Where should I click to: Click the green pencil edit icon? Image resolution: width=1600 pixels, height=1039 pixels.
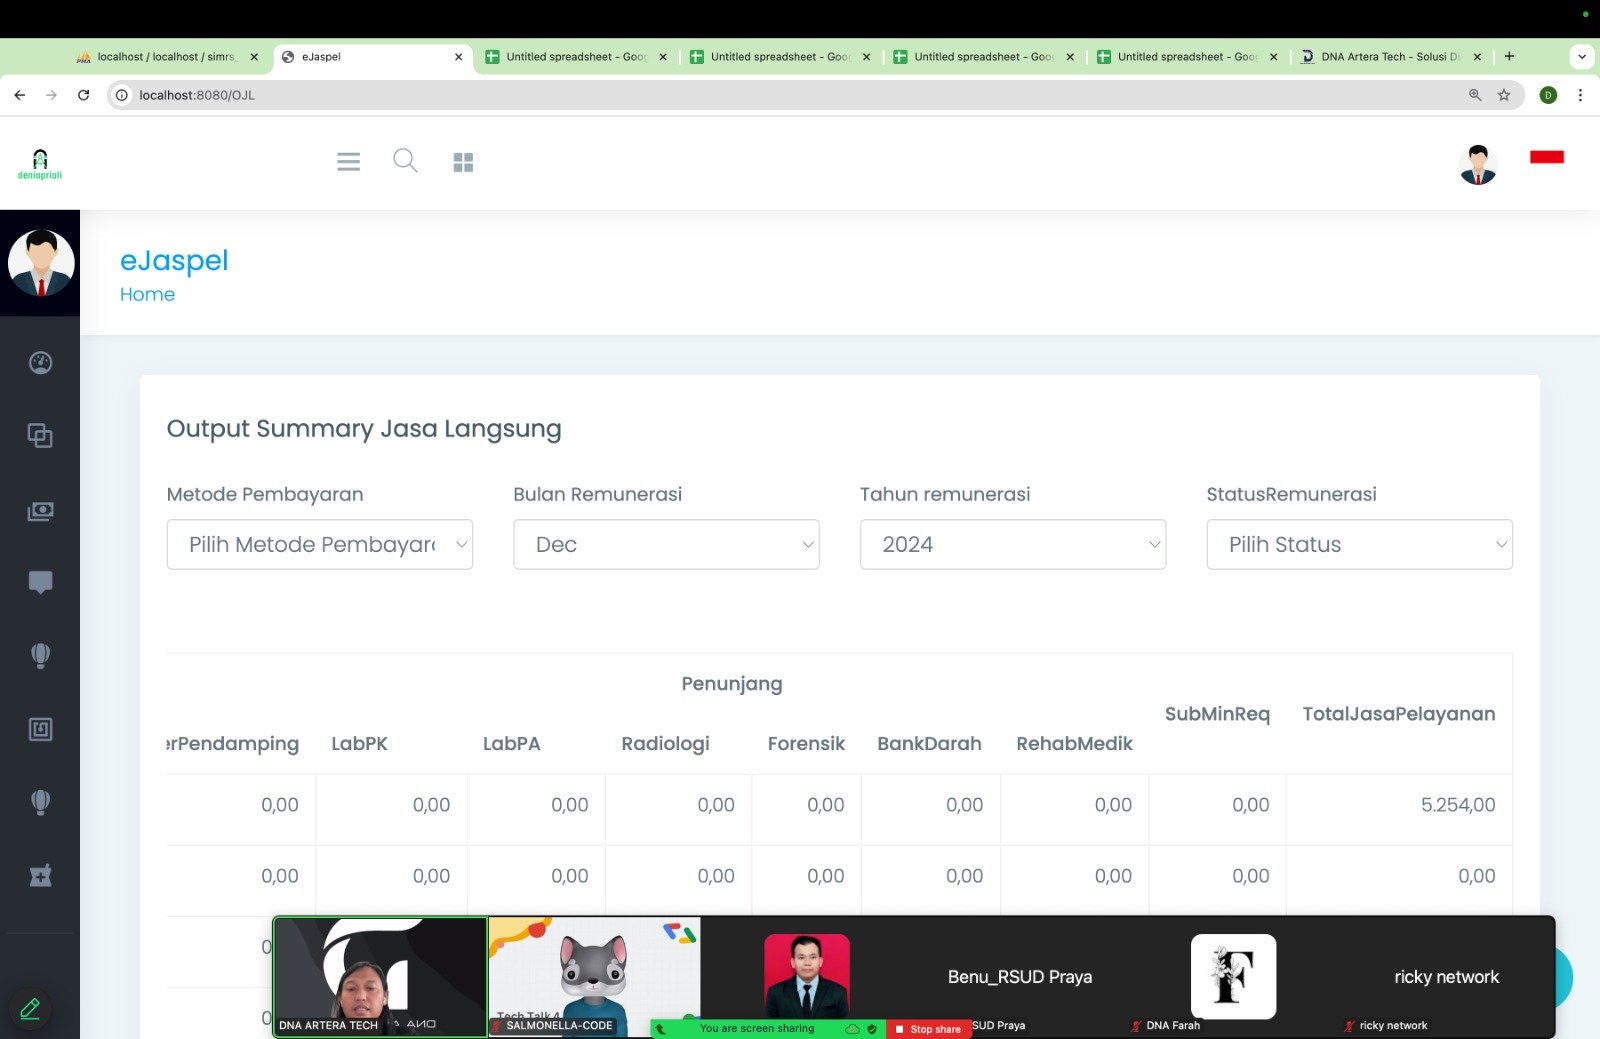click(30, 1009)
